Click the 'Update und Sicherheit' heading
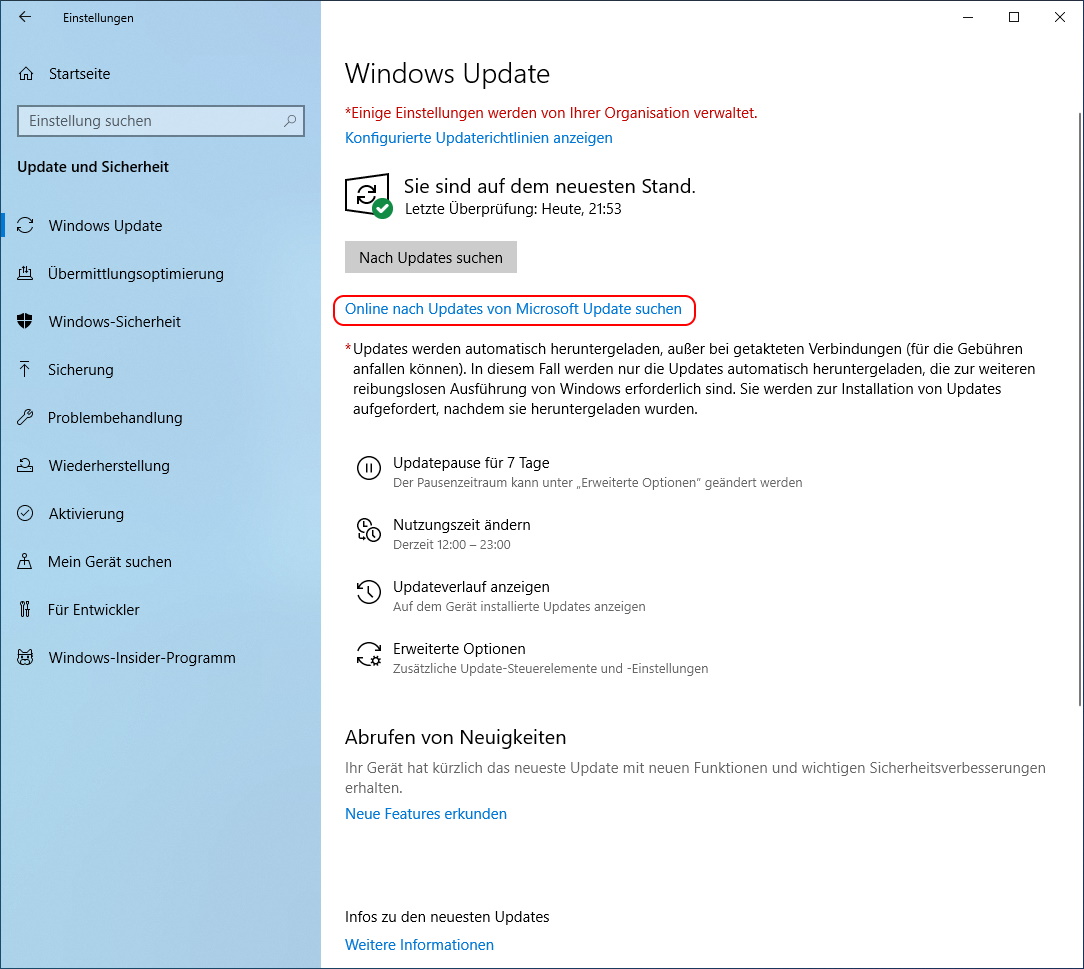Screen dimensions: 1084x969 tap(93, 167)
